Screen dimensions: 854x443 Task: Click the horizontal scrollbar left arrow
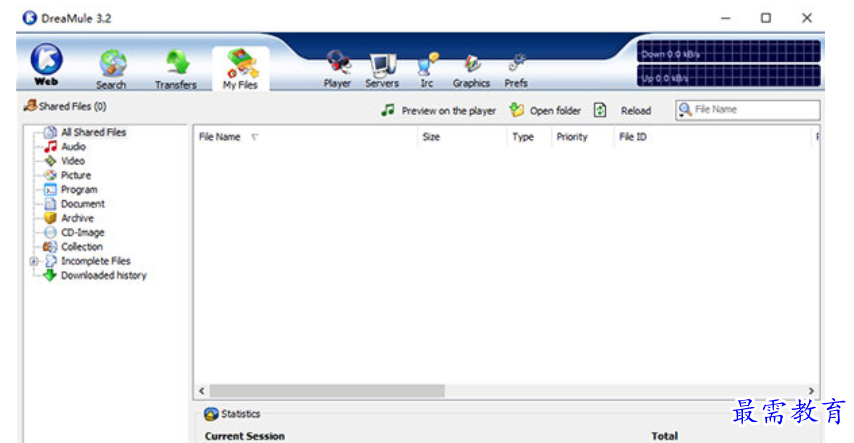(202, 391)
